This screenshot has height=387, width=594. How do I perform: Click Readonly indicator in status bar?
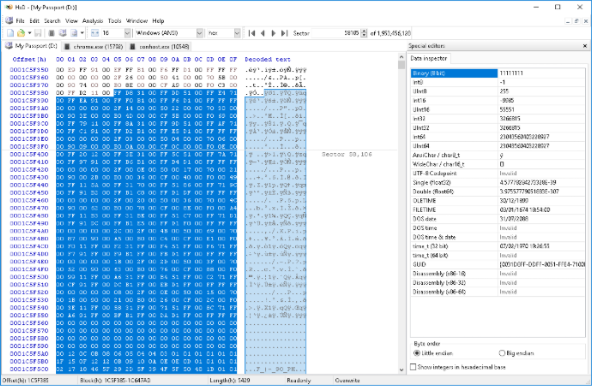[x=299, y=380]
